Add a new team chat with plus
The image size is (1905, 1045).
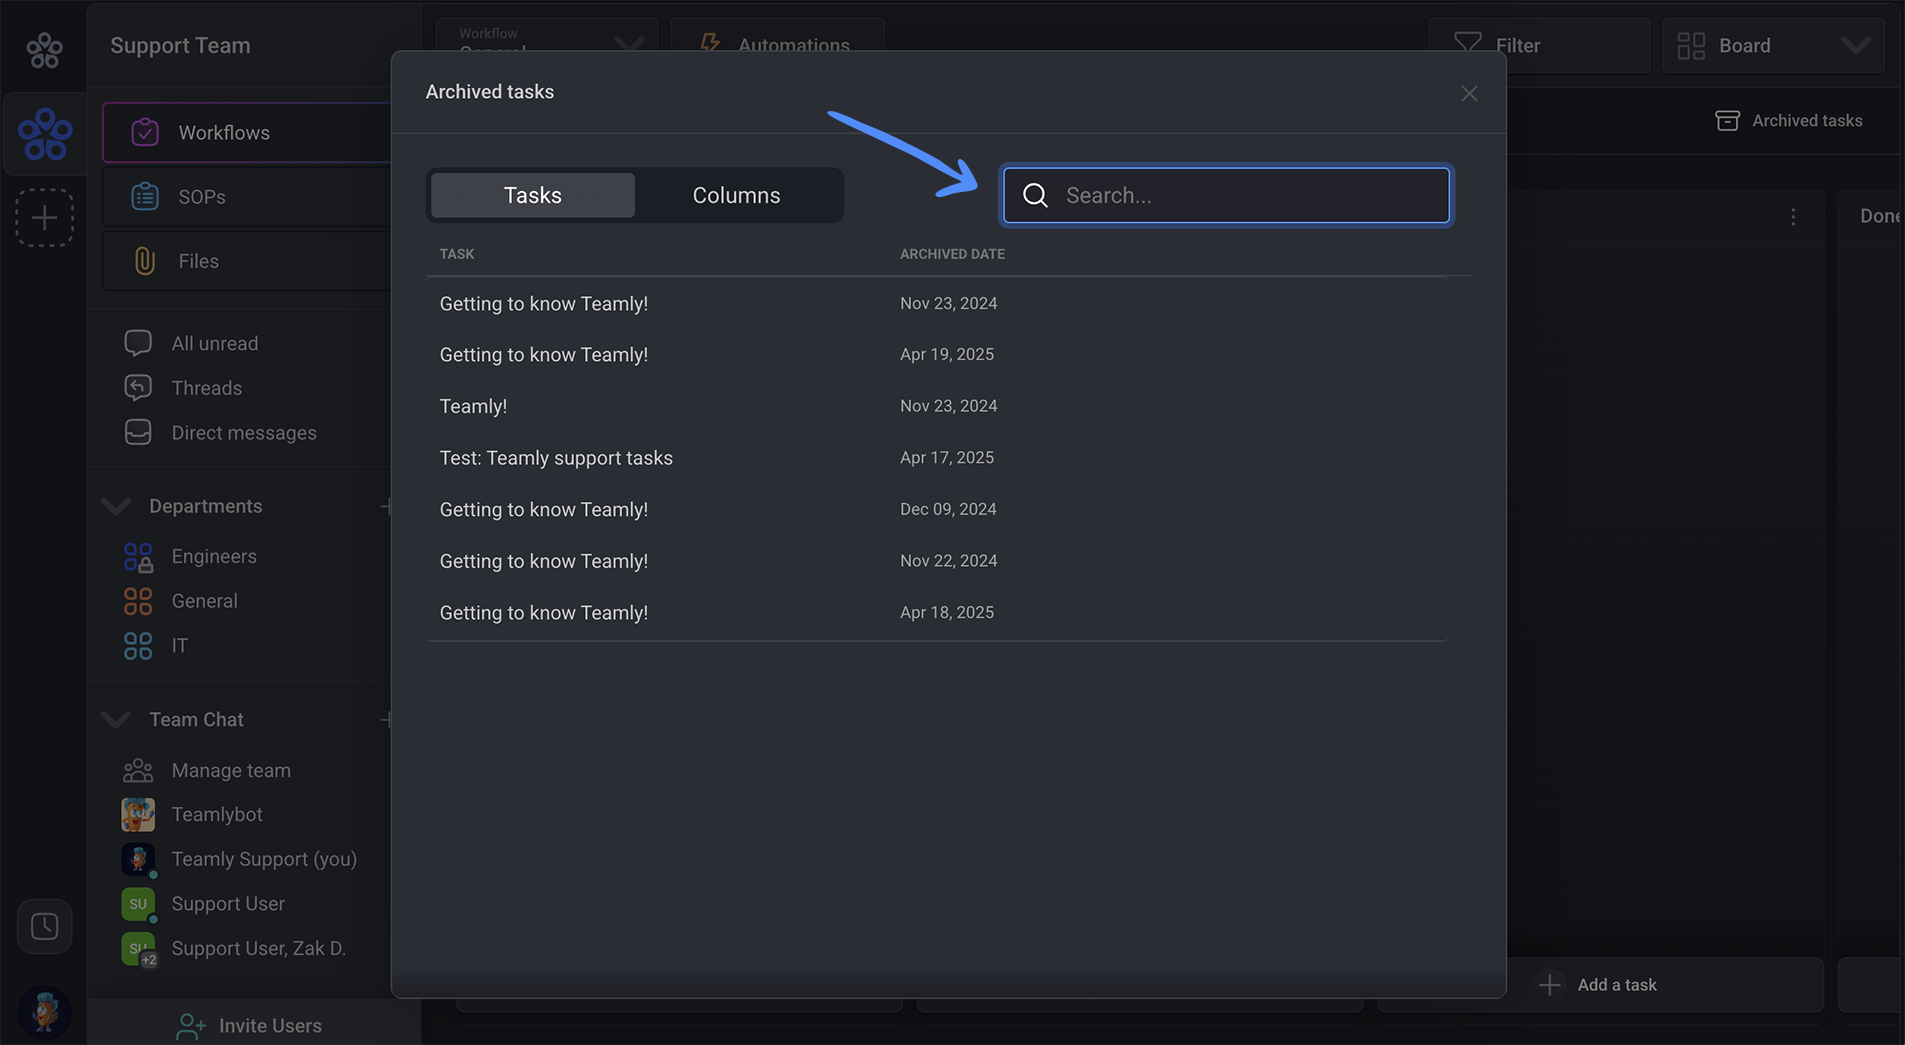click(385, 719)
